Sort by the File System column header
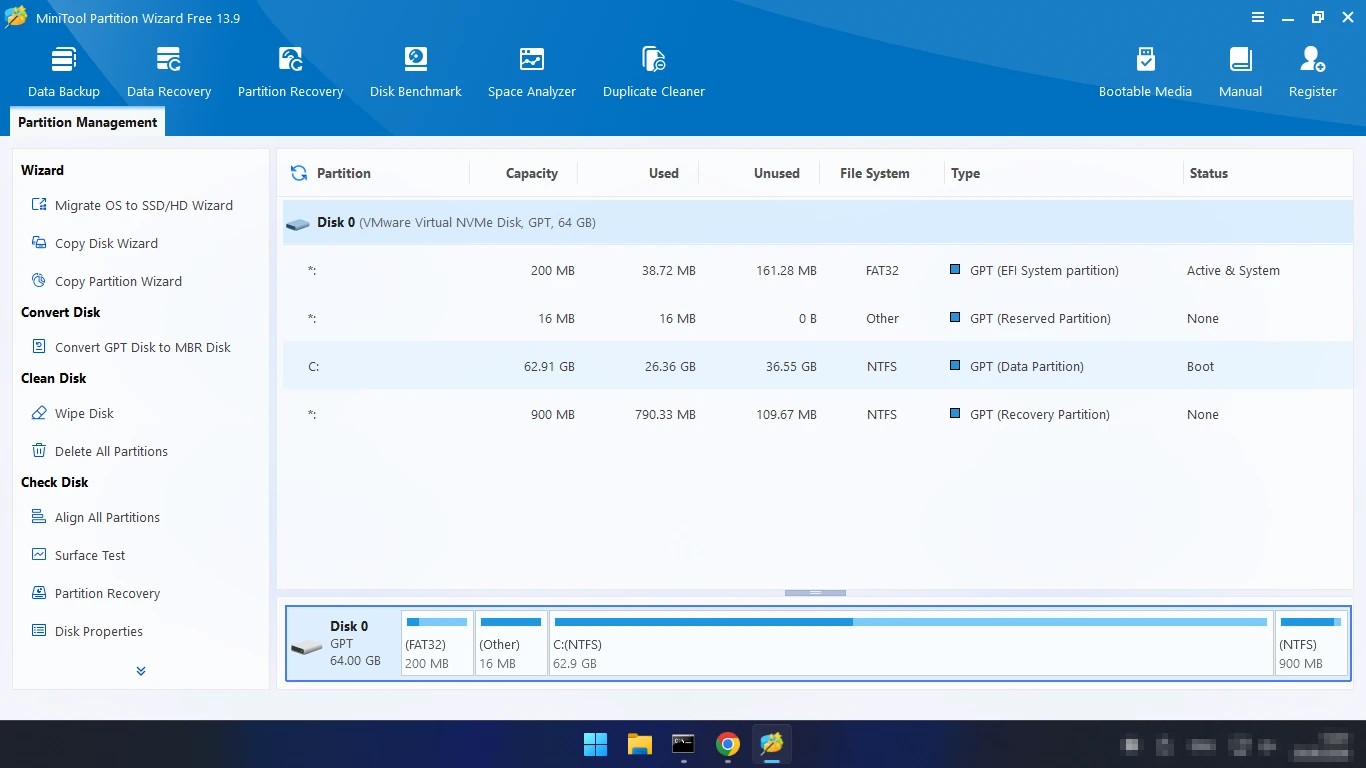Screen dimensions: 1366x768 pos(875,173)
